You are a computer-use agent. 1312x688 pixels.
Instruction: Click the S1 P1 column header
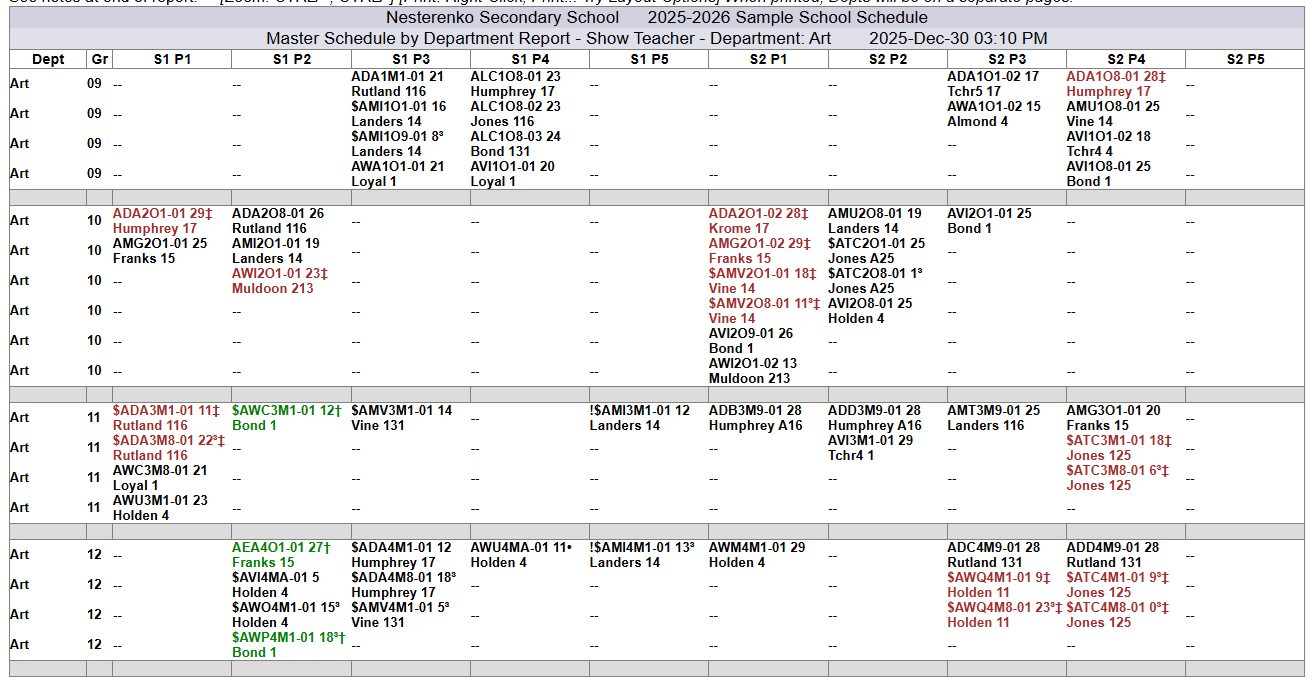[x=172, y=60]
